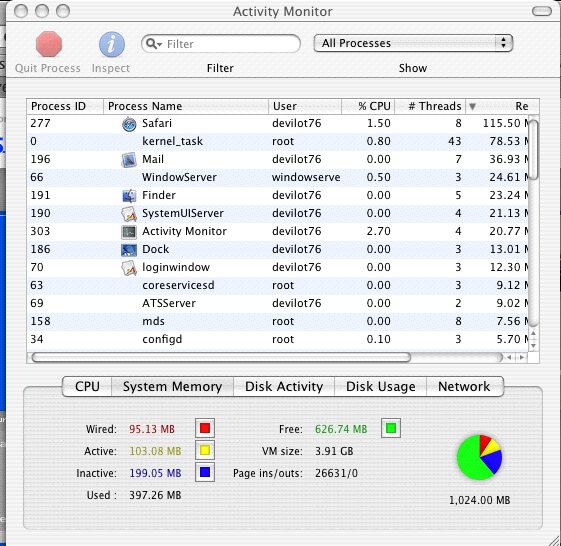The height and width of the screenshot is (546, 561).
Task: Open the Inspect info icon
Action: click(112, 44)
